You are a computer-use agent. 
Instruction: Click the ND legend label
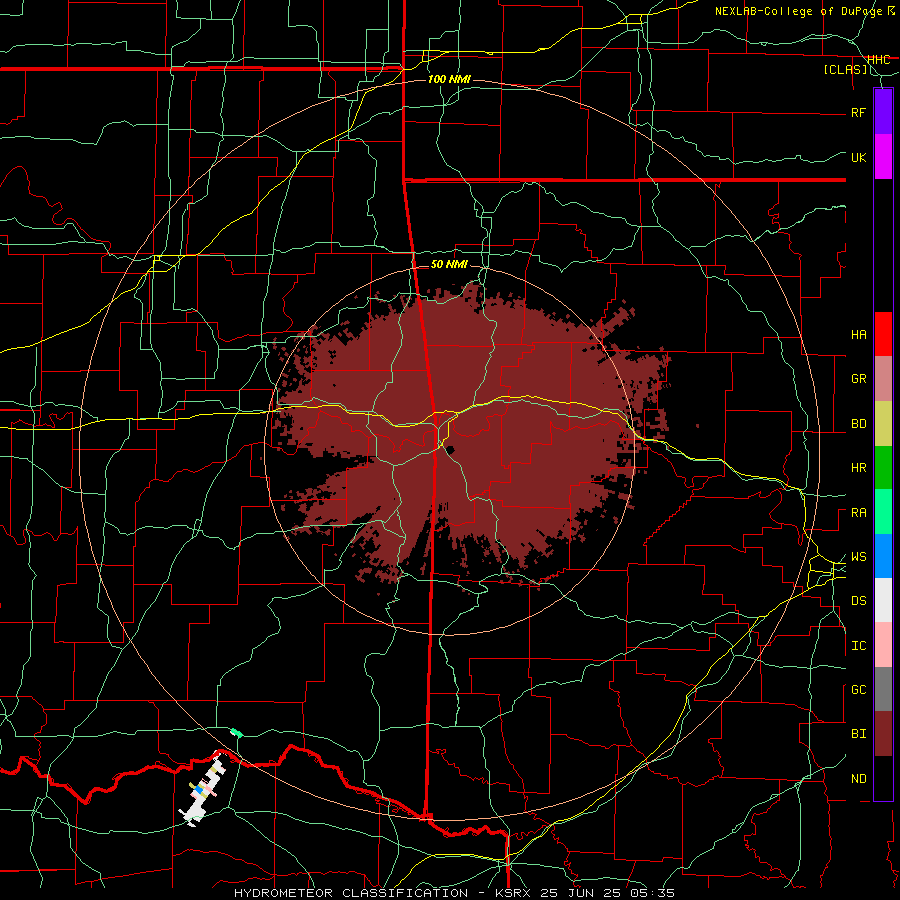coord(858,779)
